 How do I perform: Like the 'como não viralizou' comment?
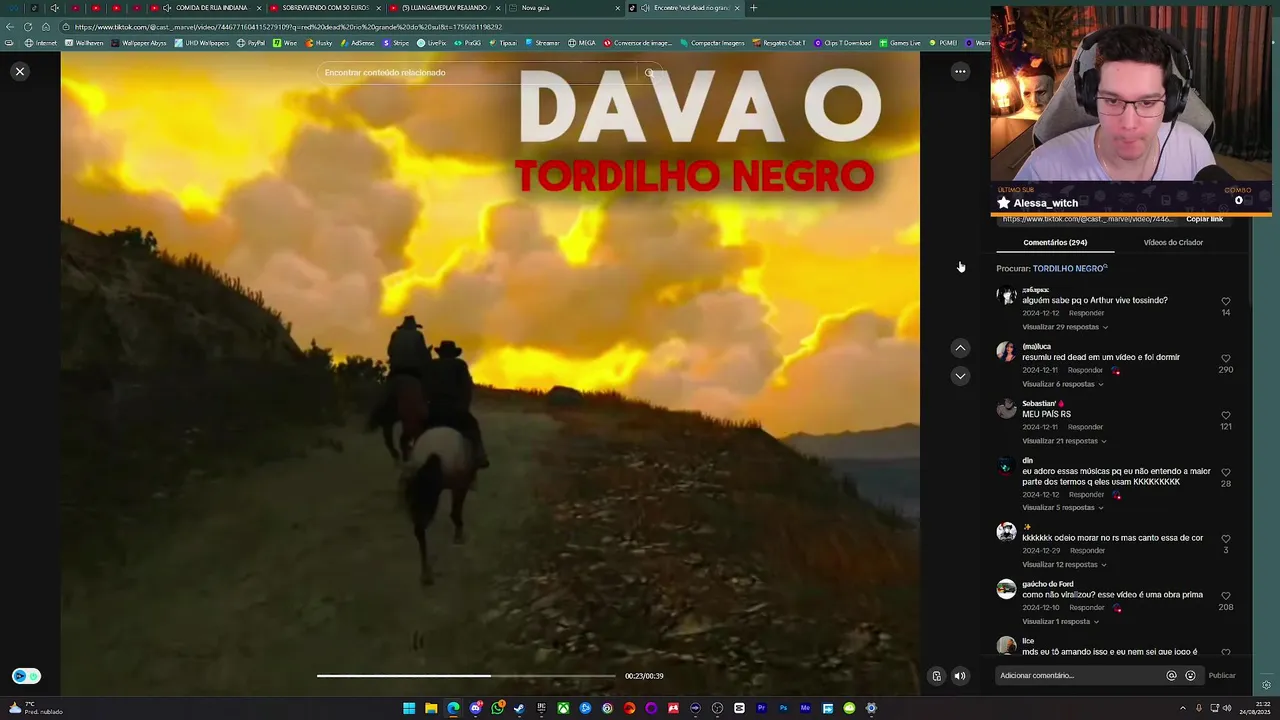pyautogui.click(x=1226, y=596)
